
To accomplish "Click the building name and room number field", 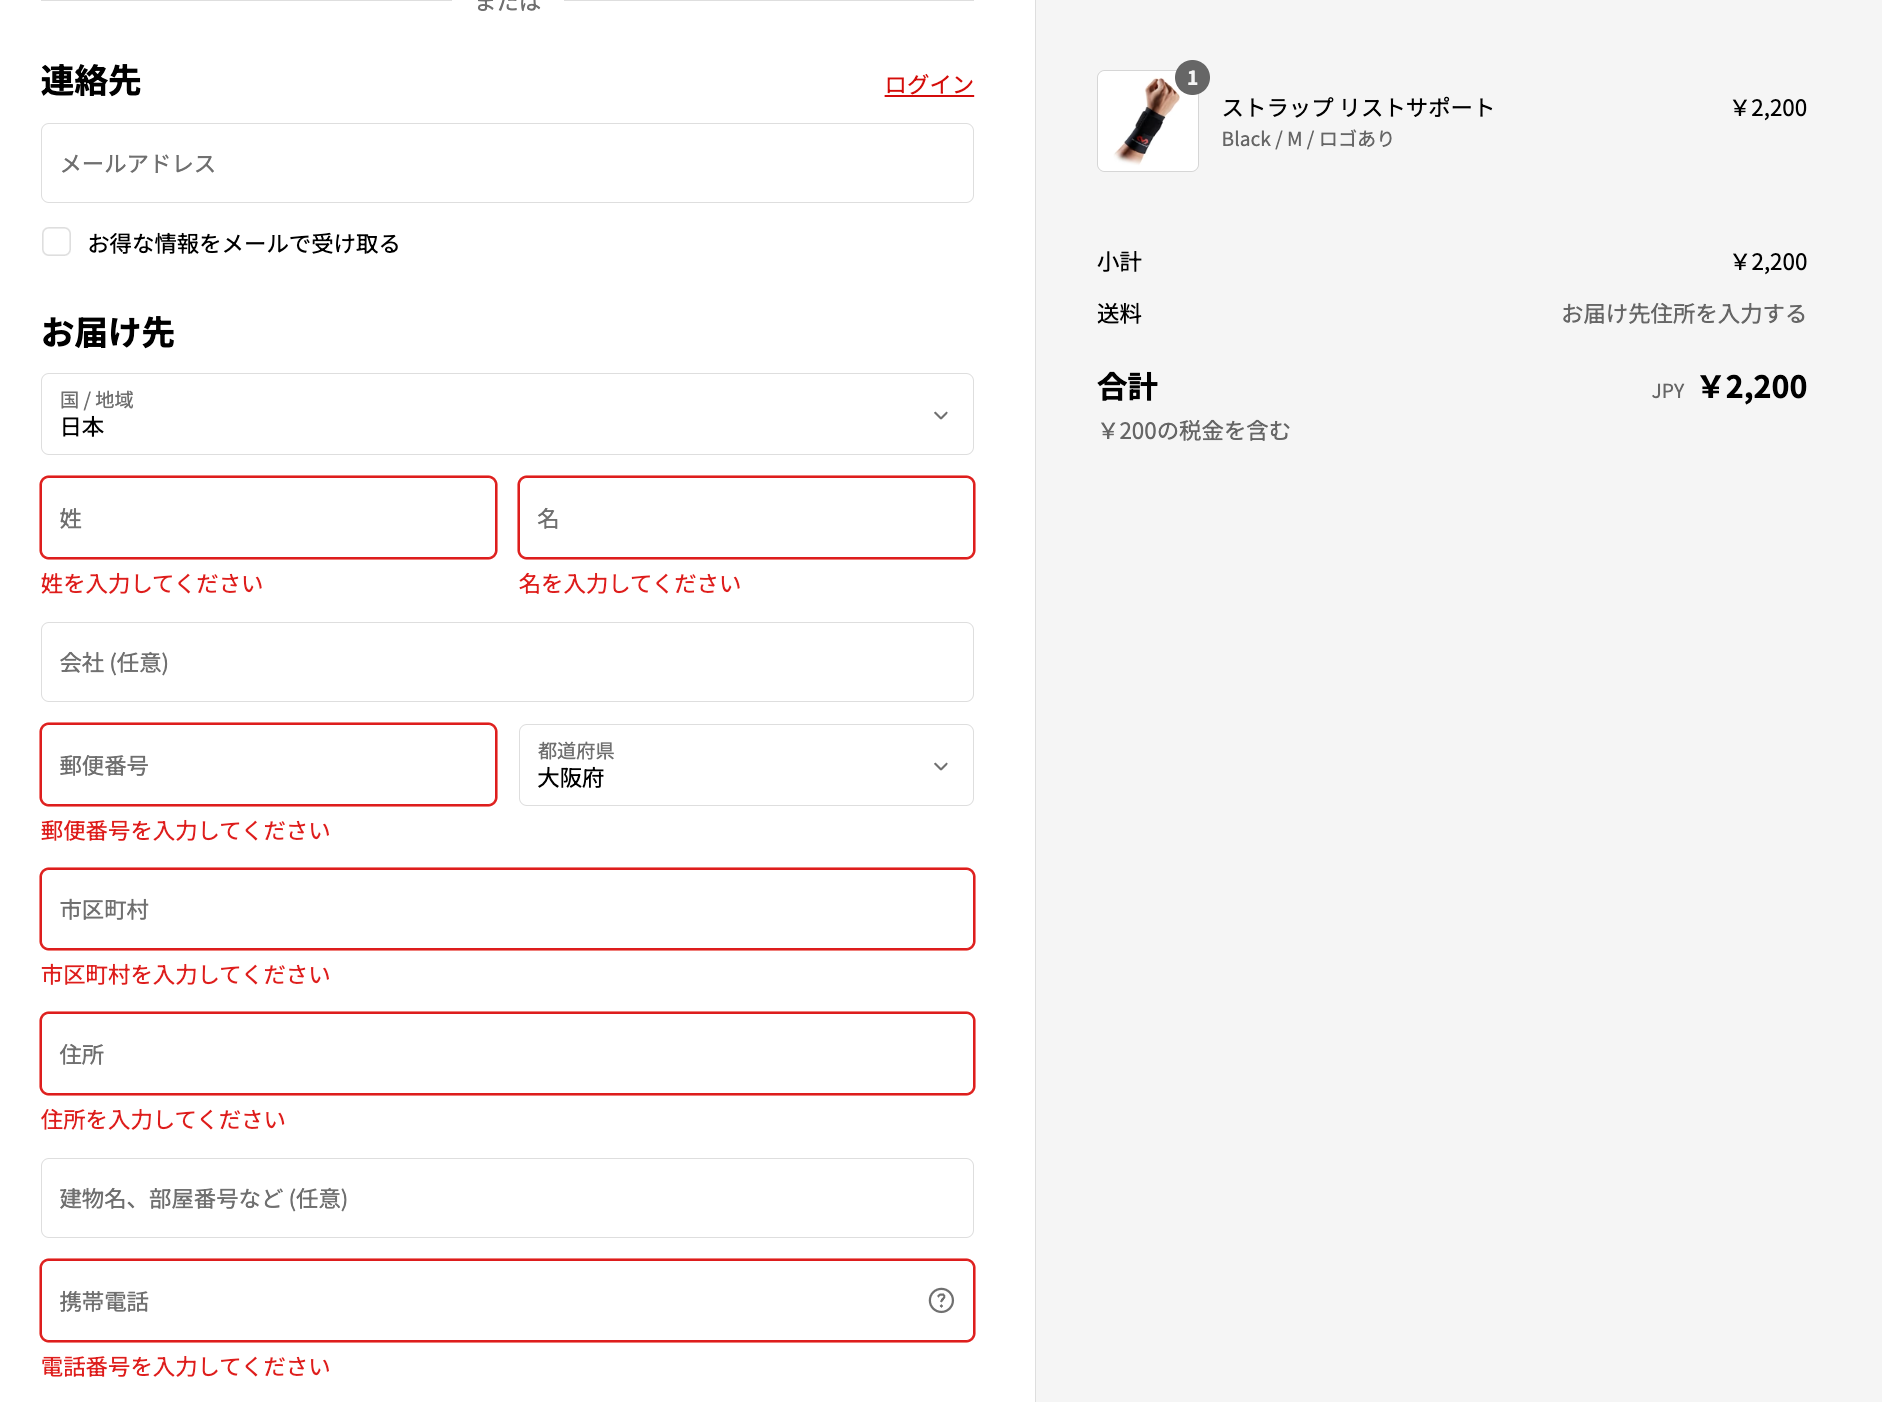I will 507,1198.
